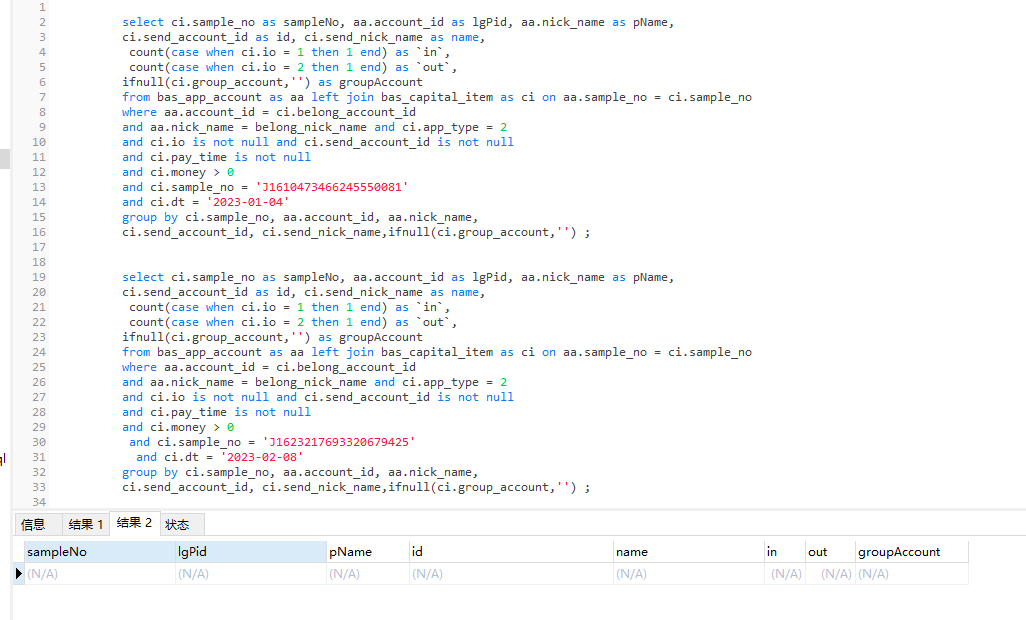
Task: Select the 结果 2 tab
Action: click(x=134, y=523)
